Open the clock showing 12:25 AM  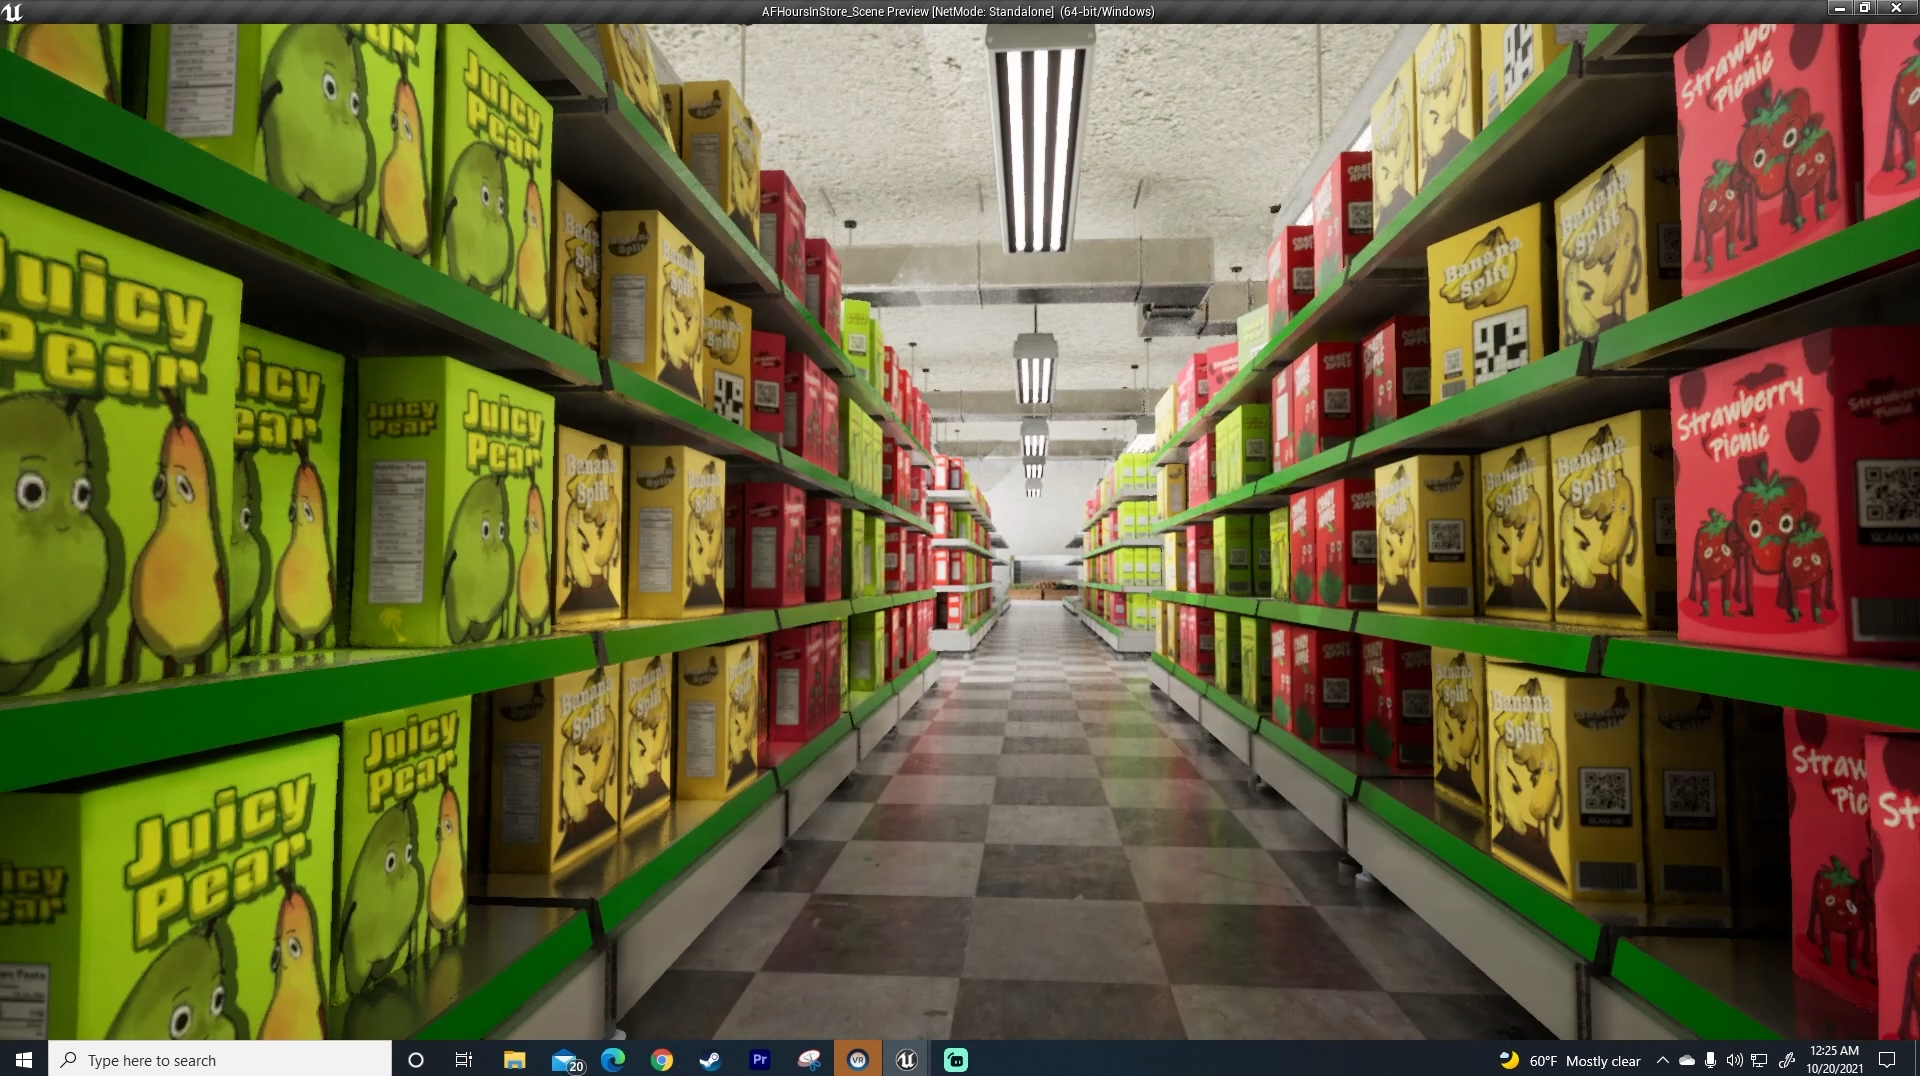pos(1834,1060)
